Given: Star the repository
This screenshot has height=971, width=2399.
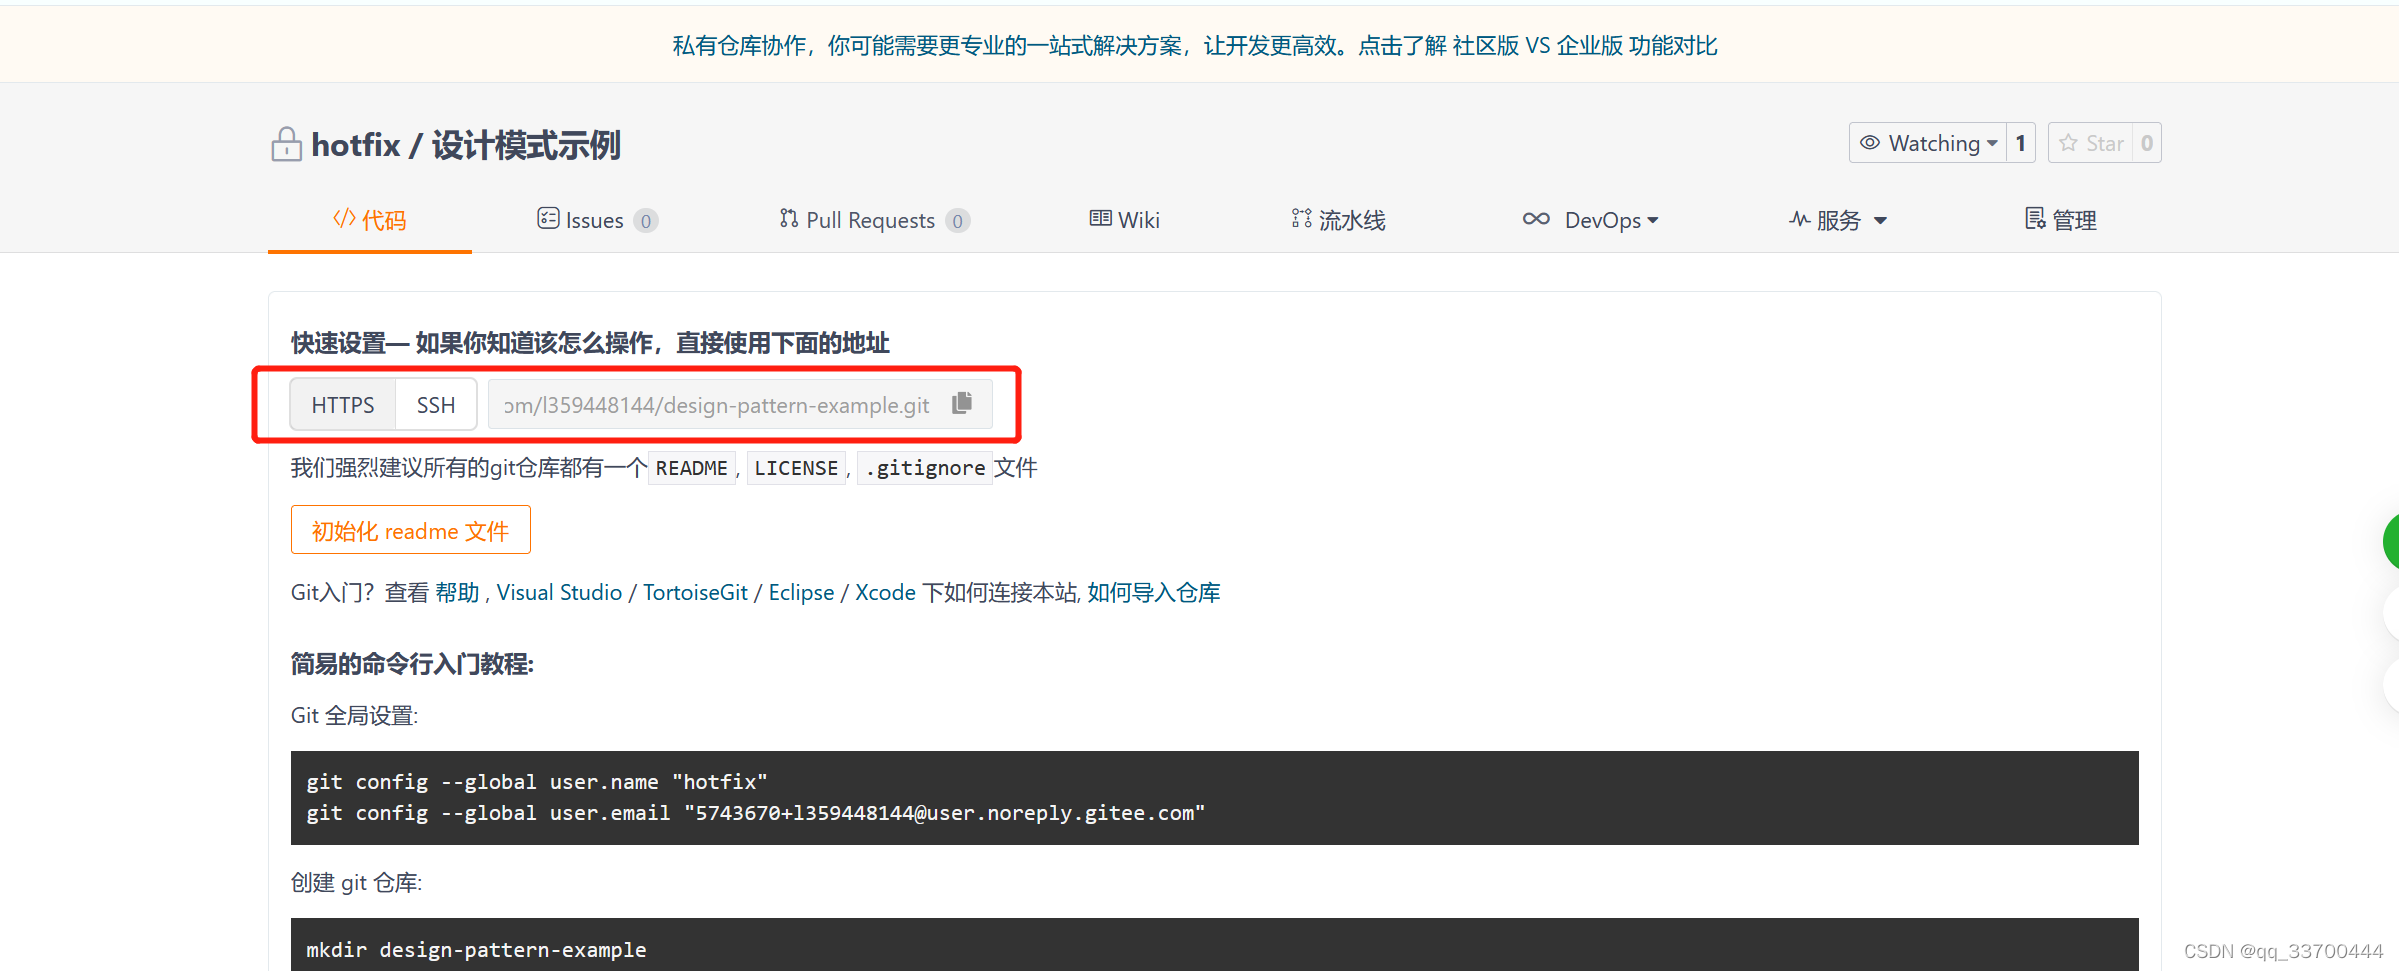Looking at the screenshot, I should click(x=2091, y=143).
